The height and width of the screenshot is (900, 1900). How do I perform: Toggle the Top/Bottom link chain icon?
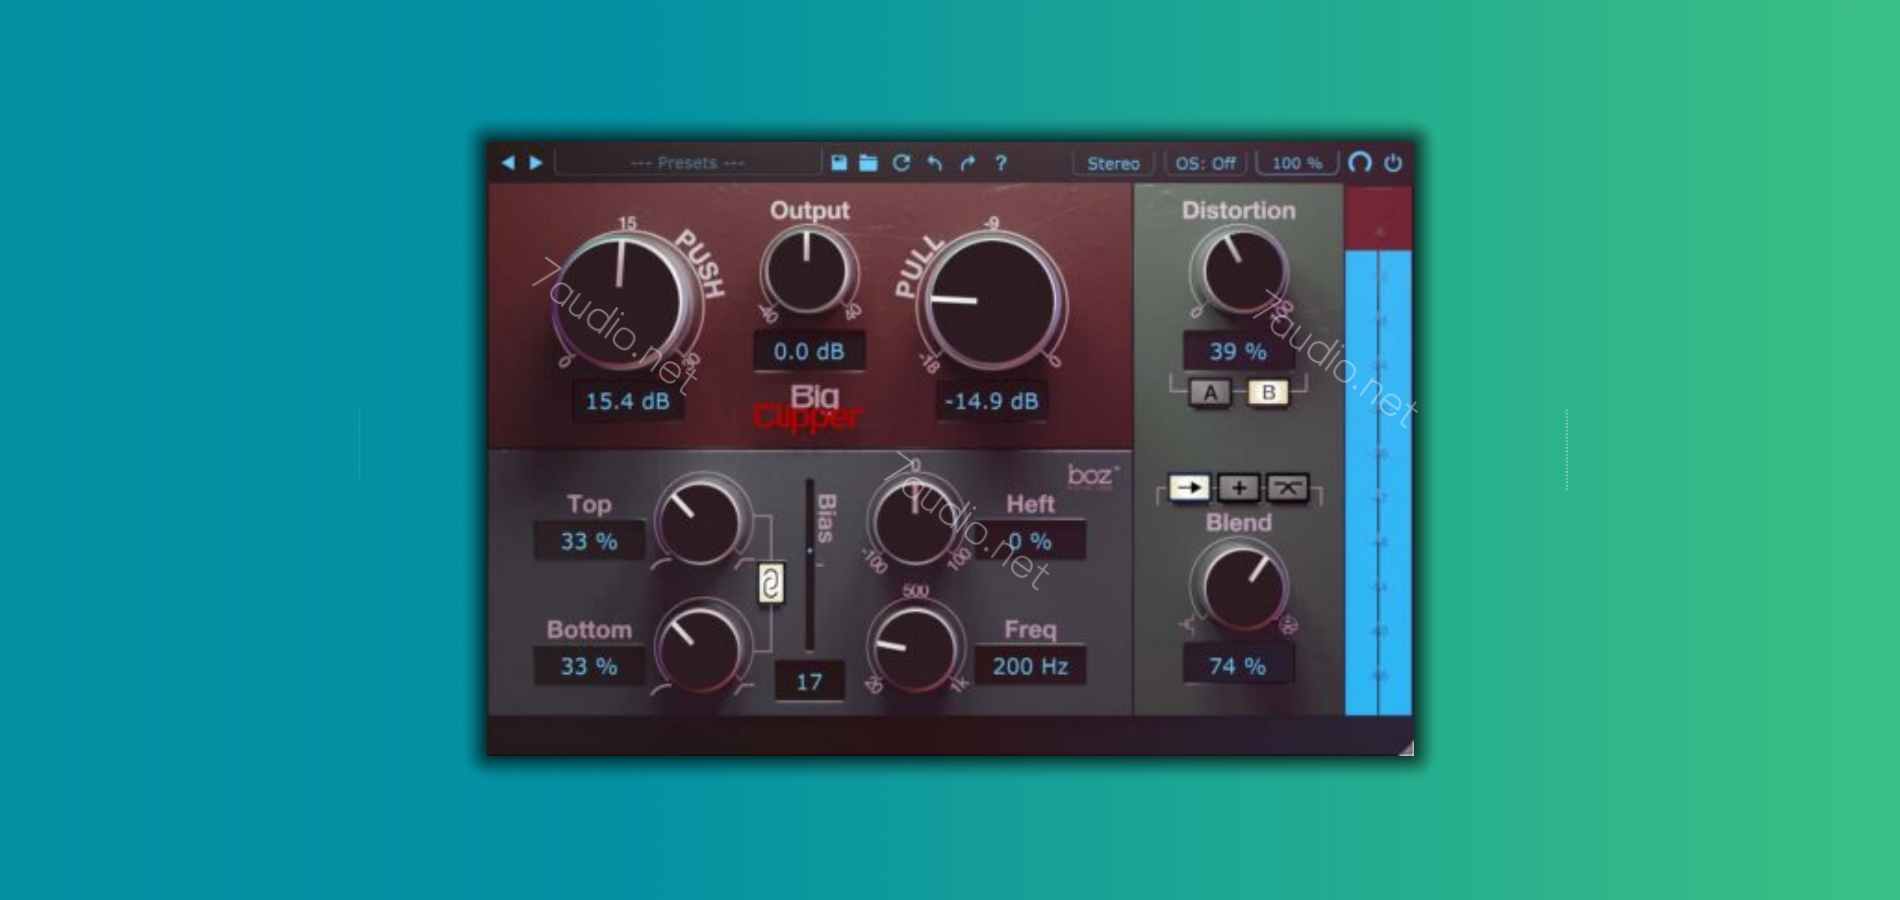pos(771,584)
